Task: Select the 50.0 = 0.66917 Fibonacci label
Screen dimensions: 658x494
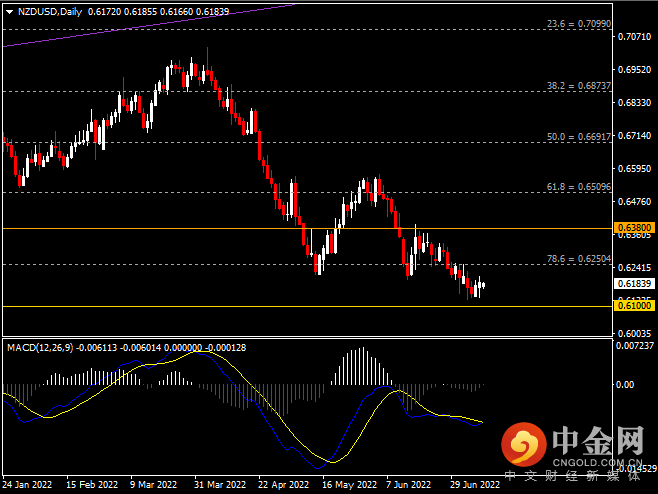Action: 579,137
